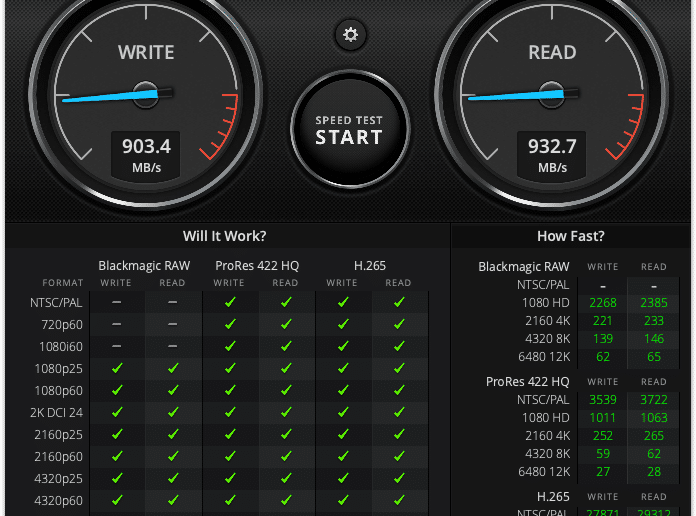Click the 221 write value for Blackmagic RAW 2160 4K
The image size is (696, 516).
tap(603, 321)
